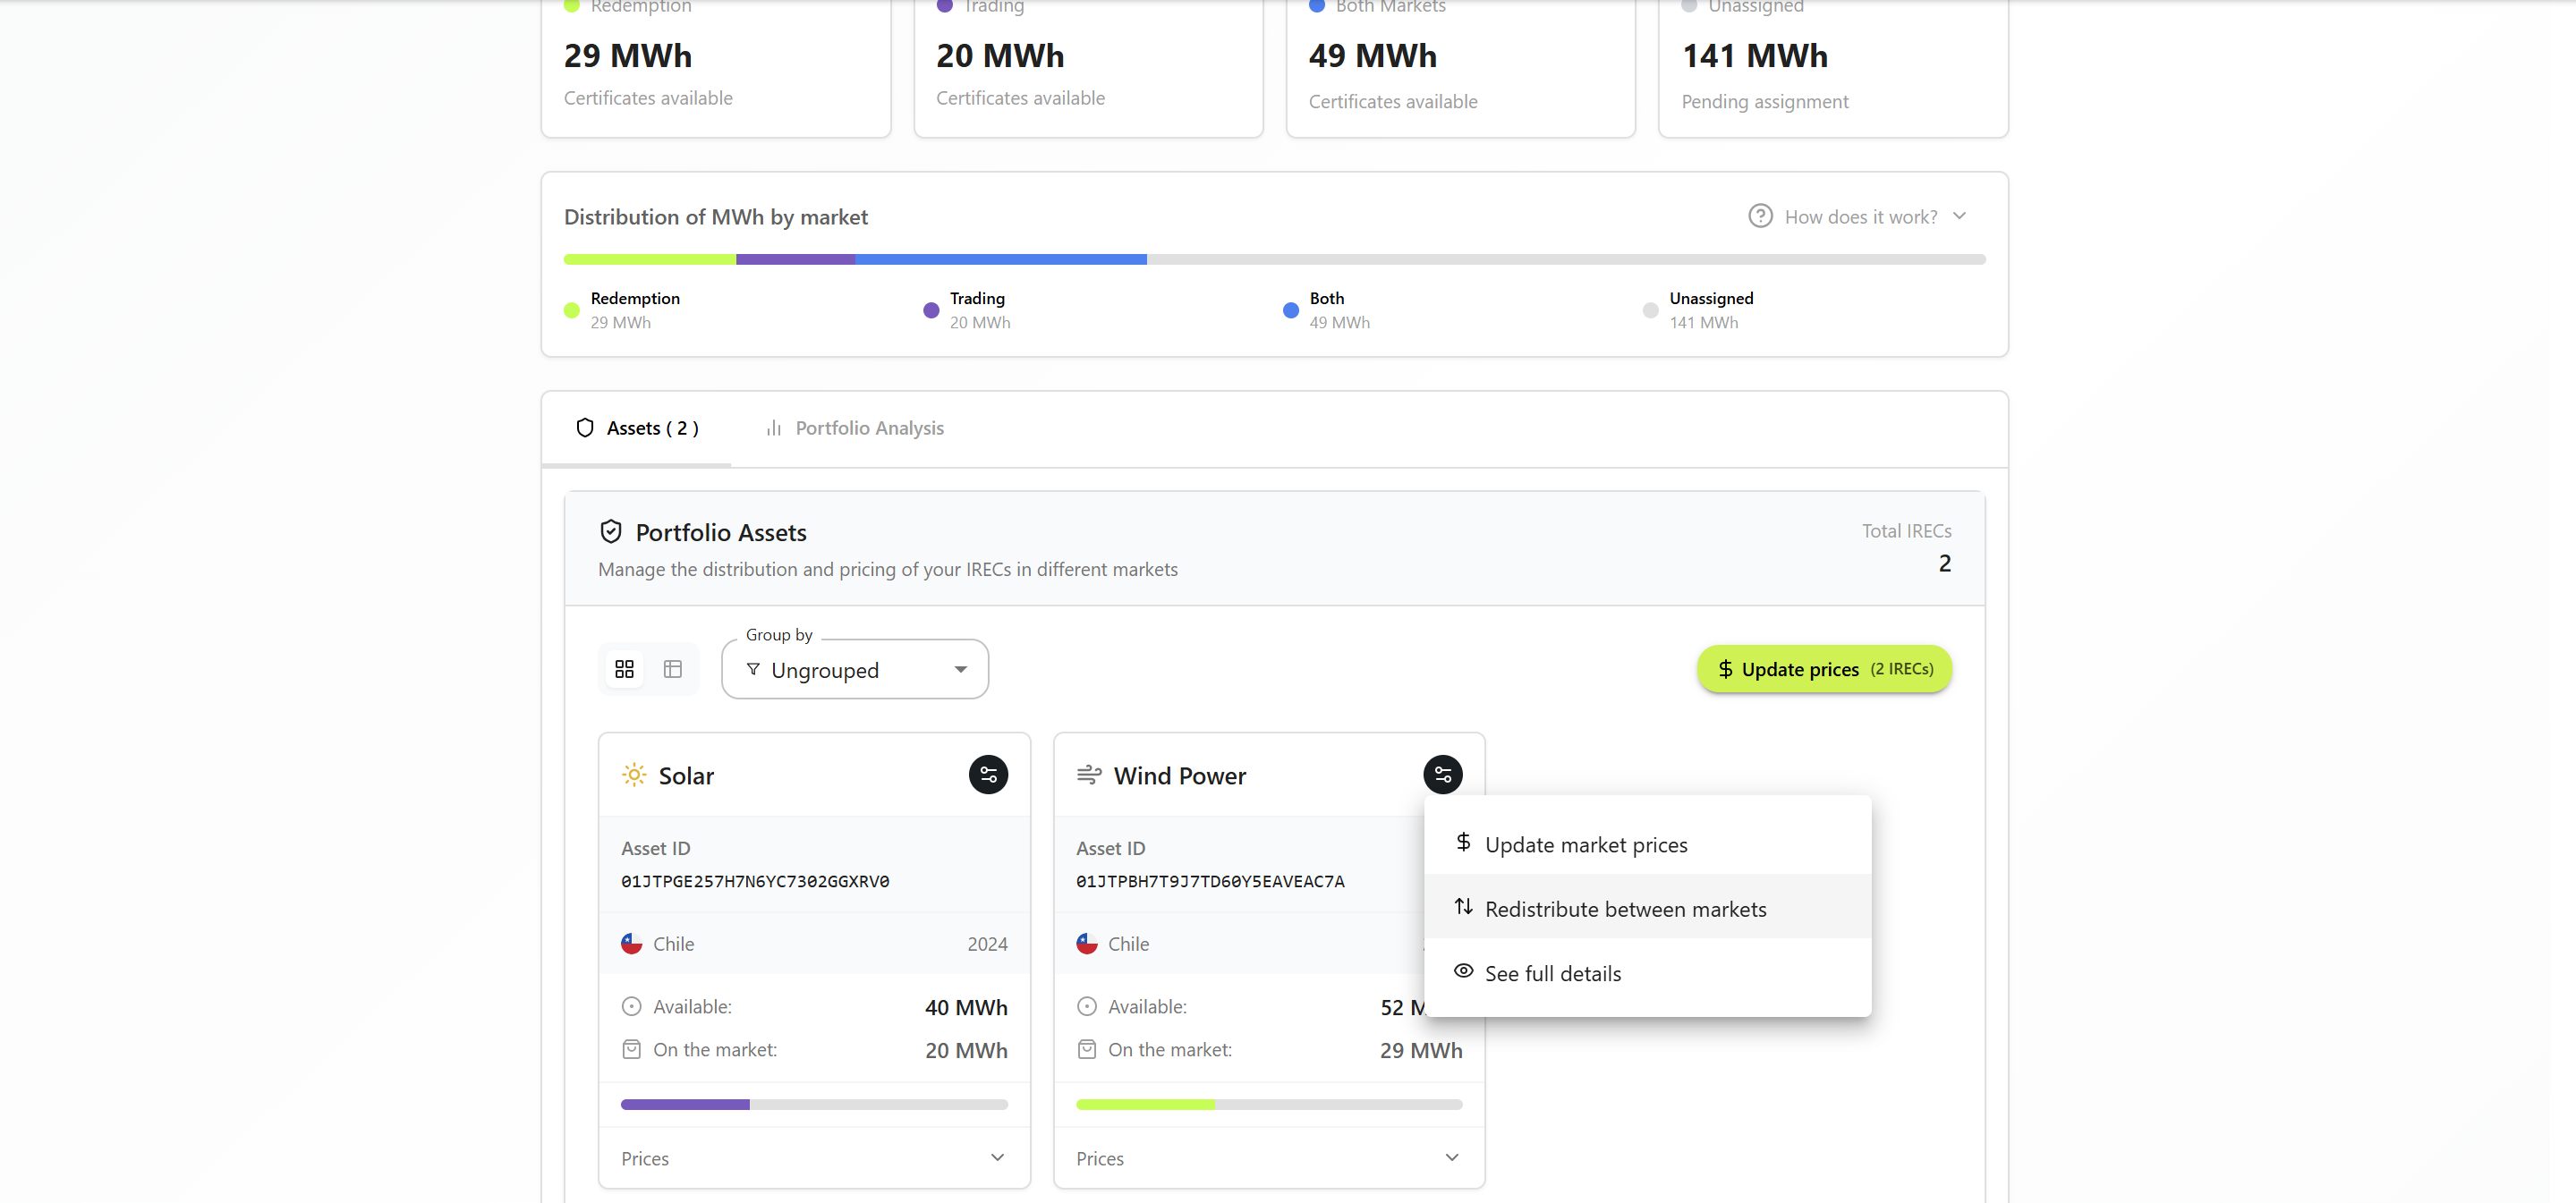The image size is (2576, 1203).
Task: Click the Solar sun icon
Action: pos(634,775)
